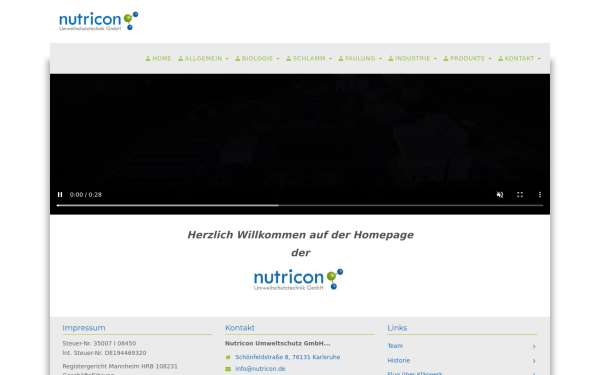
Task: Open the Historie link
Action: [x=399, y=360]
